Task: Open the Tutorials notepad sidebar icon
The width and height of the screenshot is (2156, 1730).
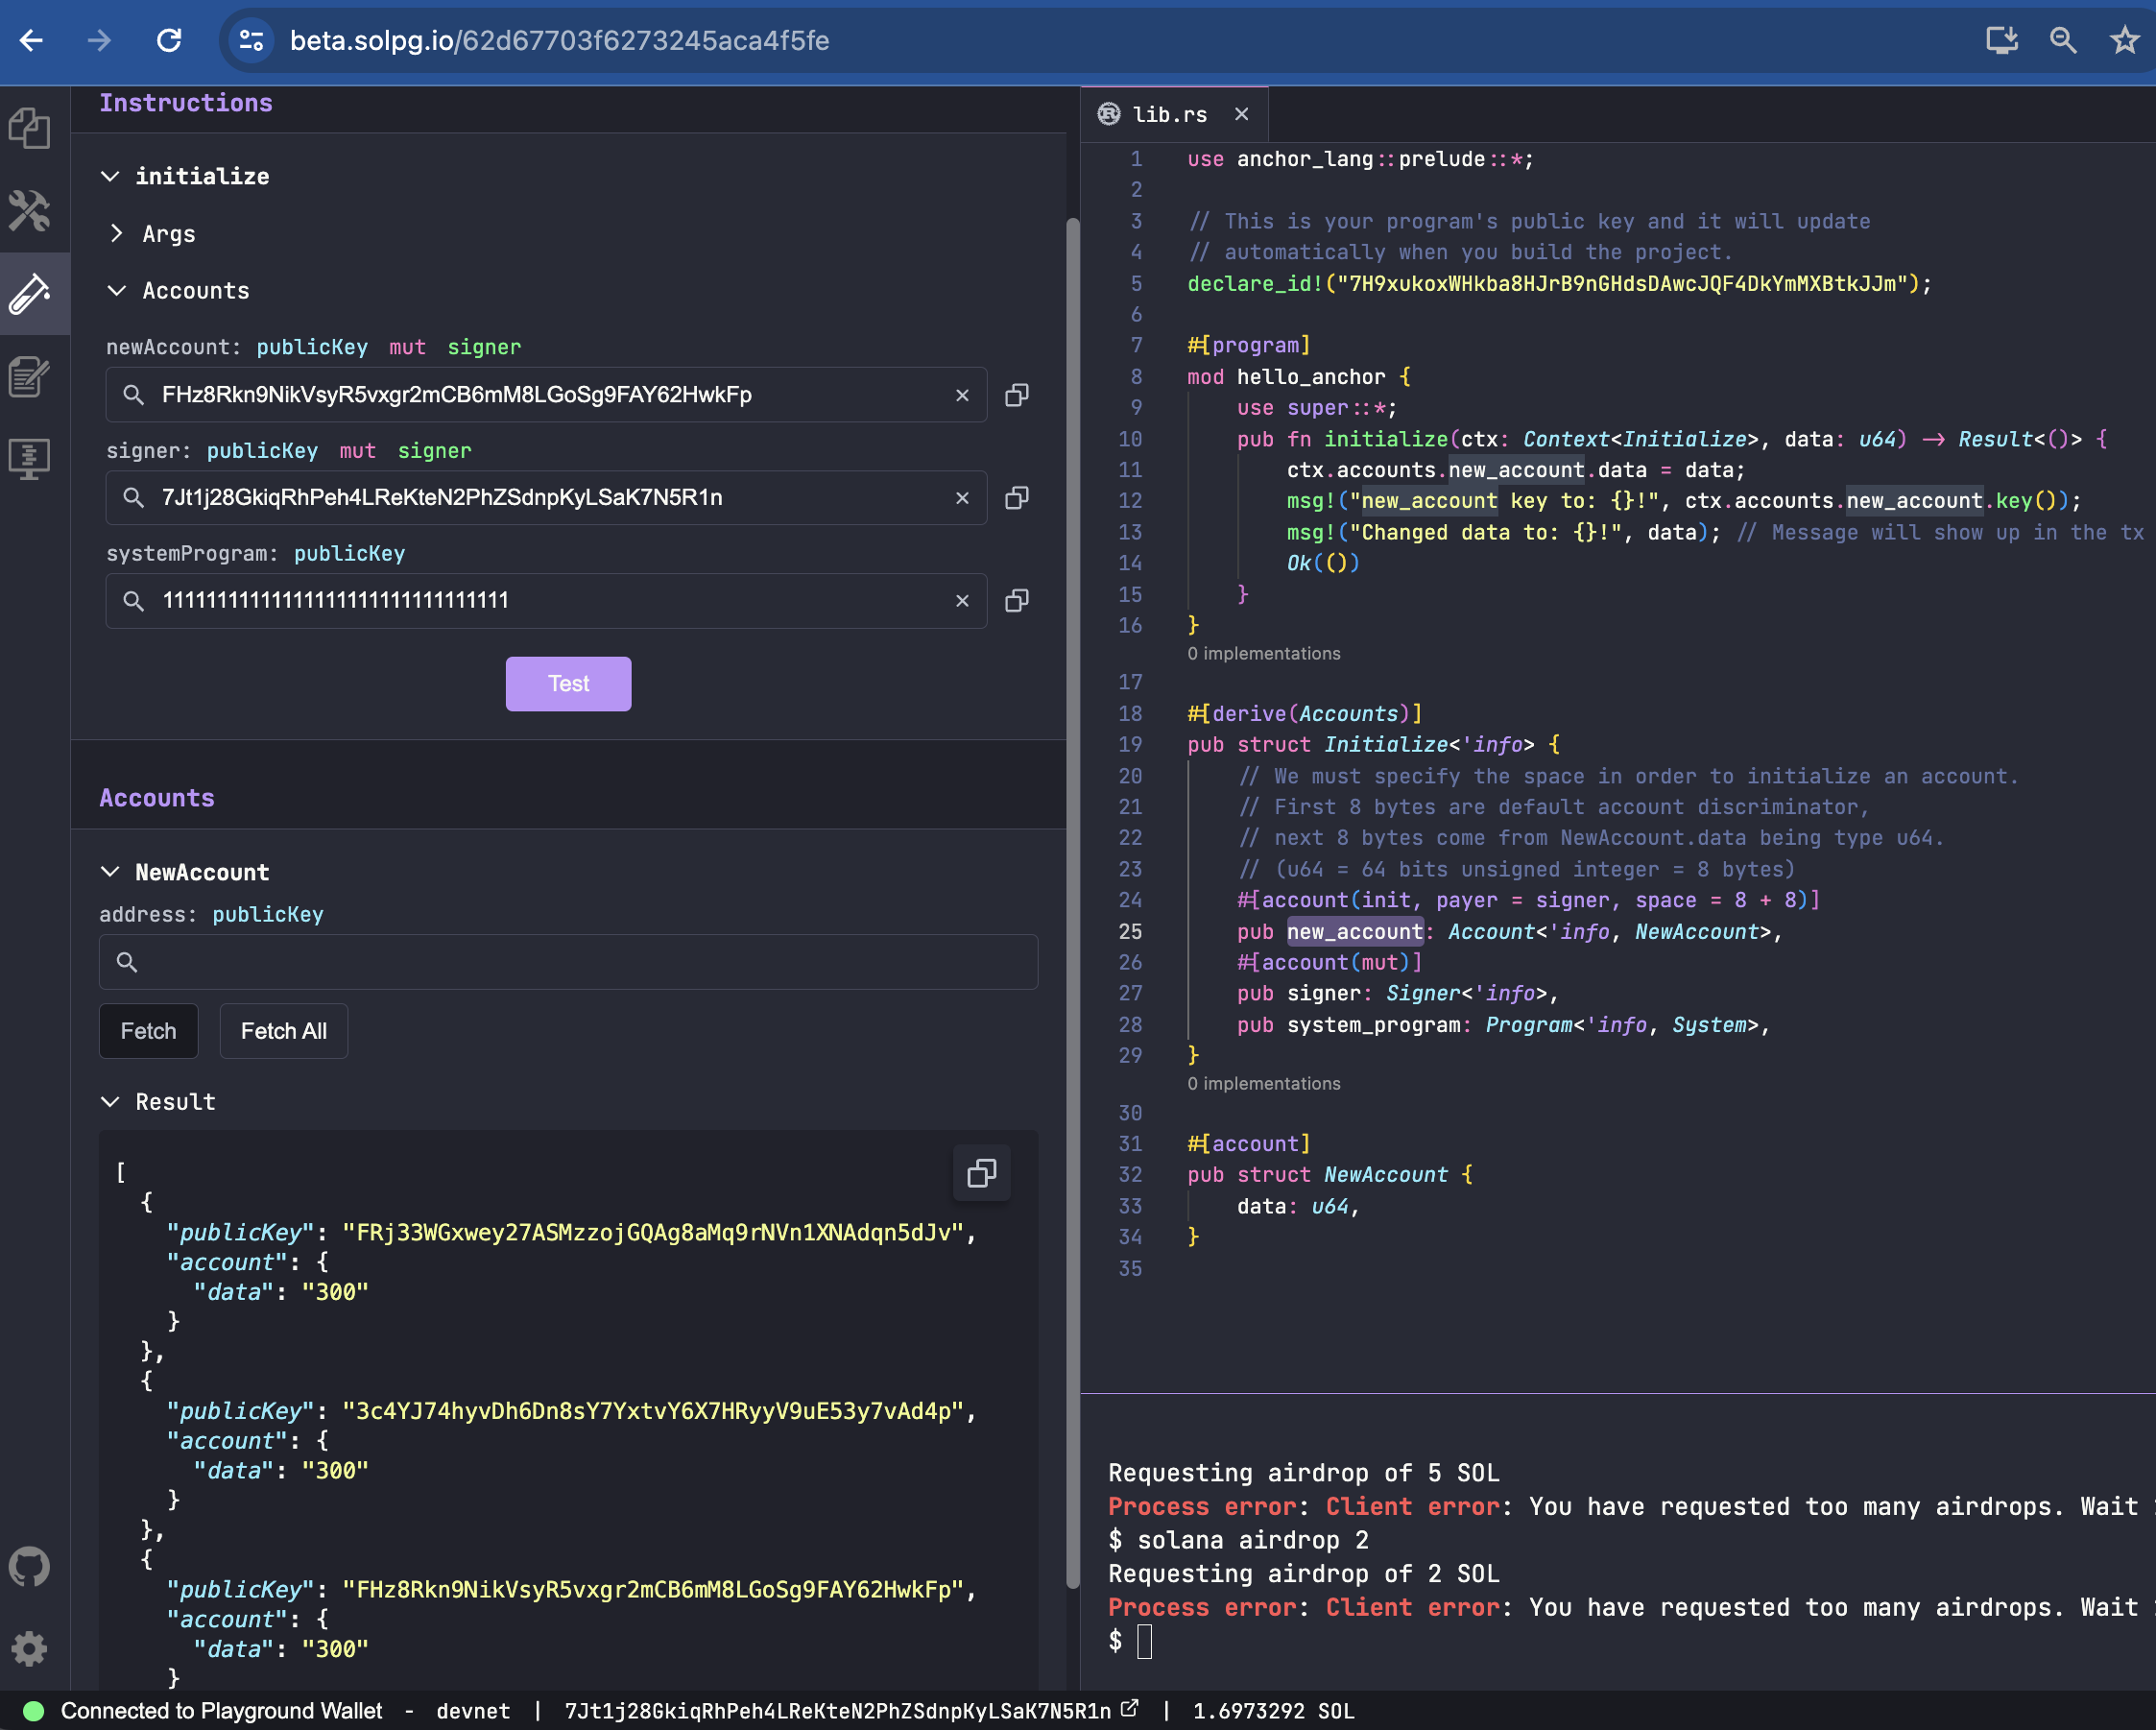Action: pos(30,376)
